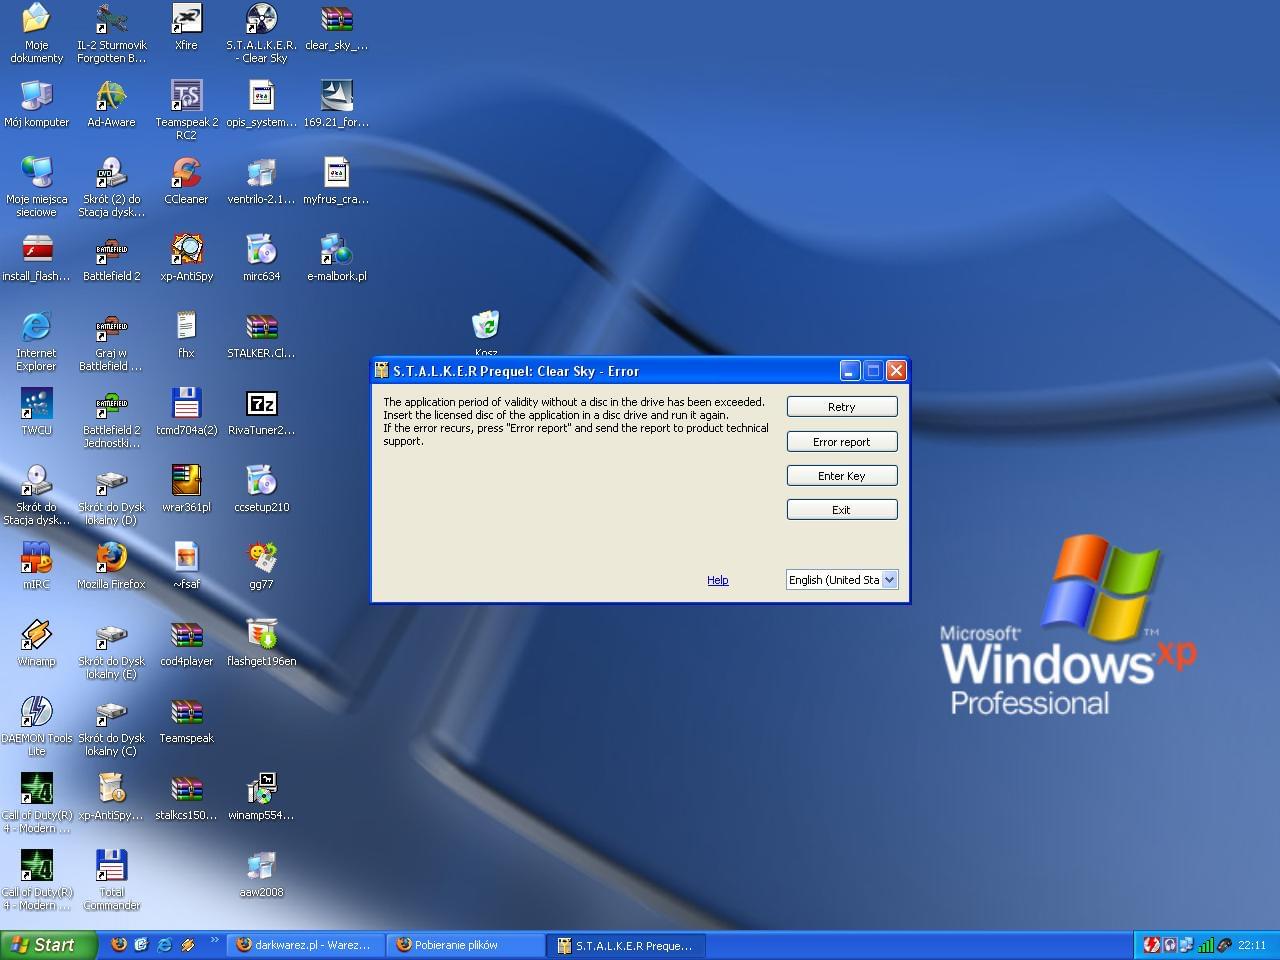Image resolution: width=1280 pixels, height=960 pixels.
Task: Click Retry in the Clear Sky error dialog
Action: tap(842, 407)
